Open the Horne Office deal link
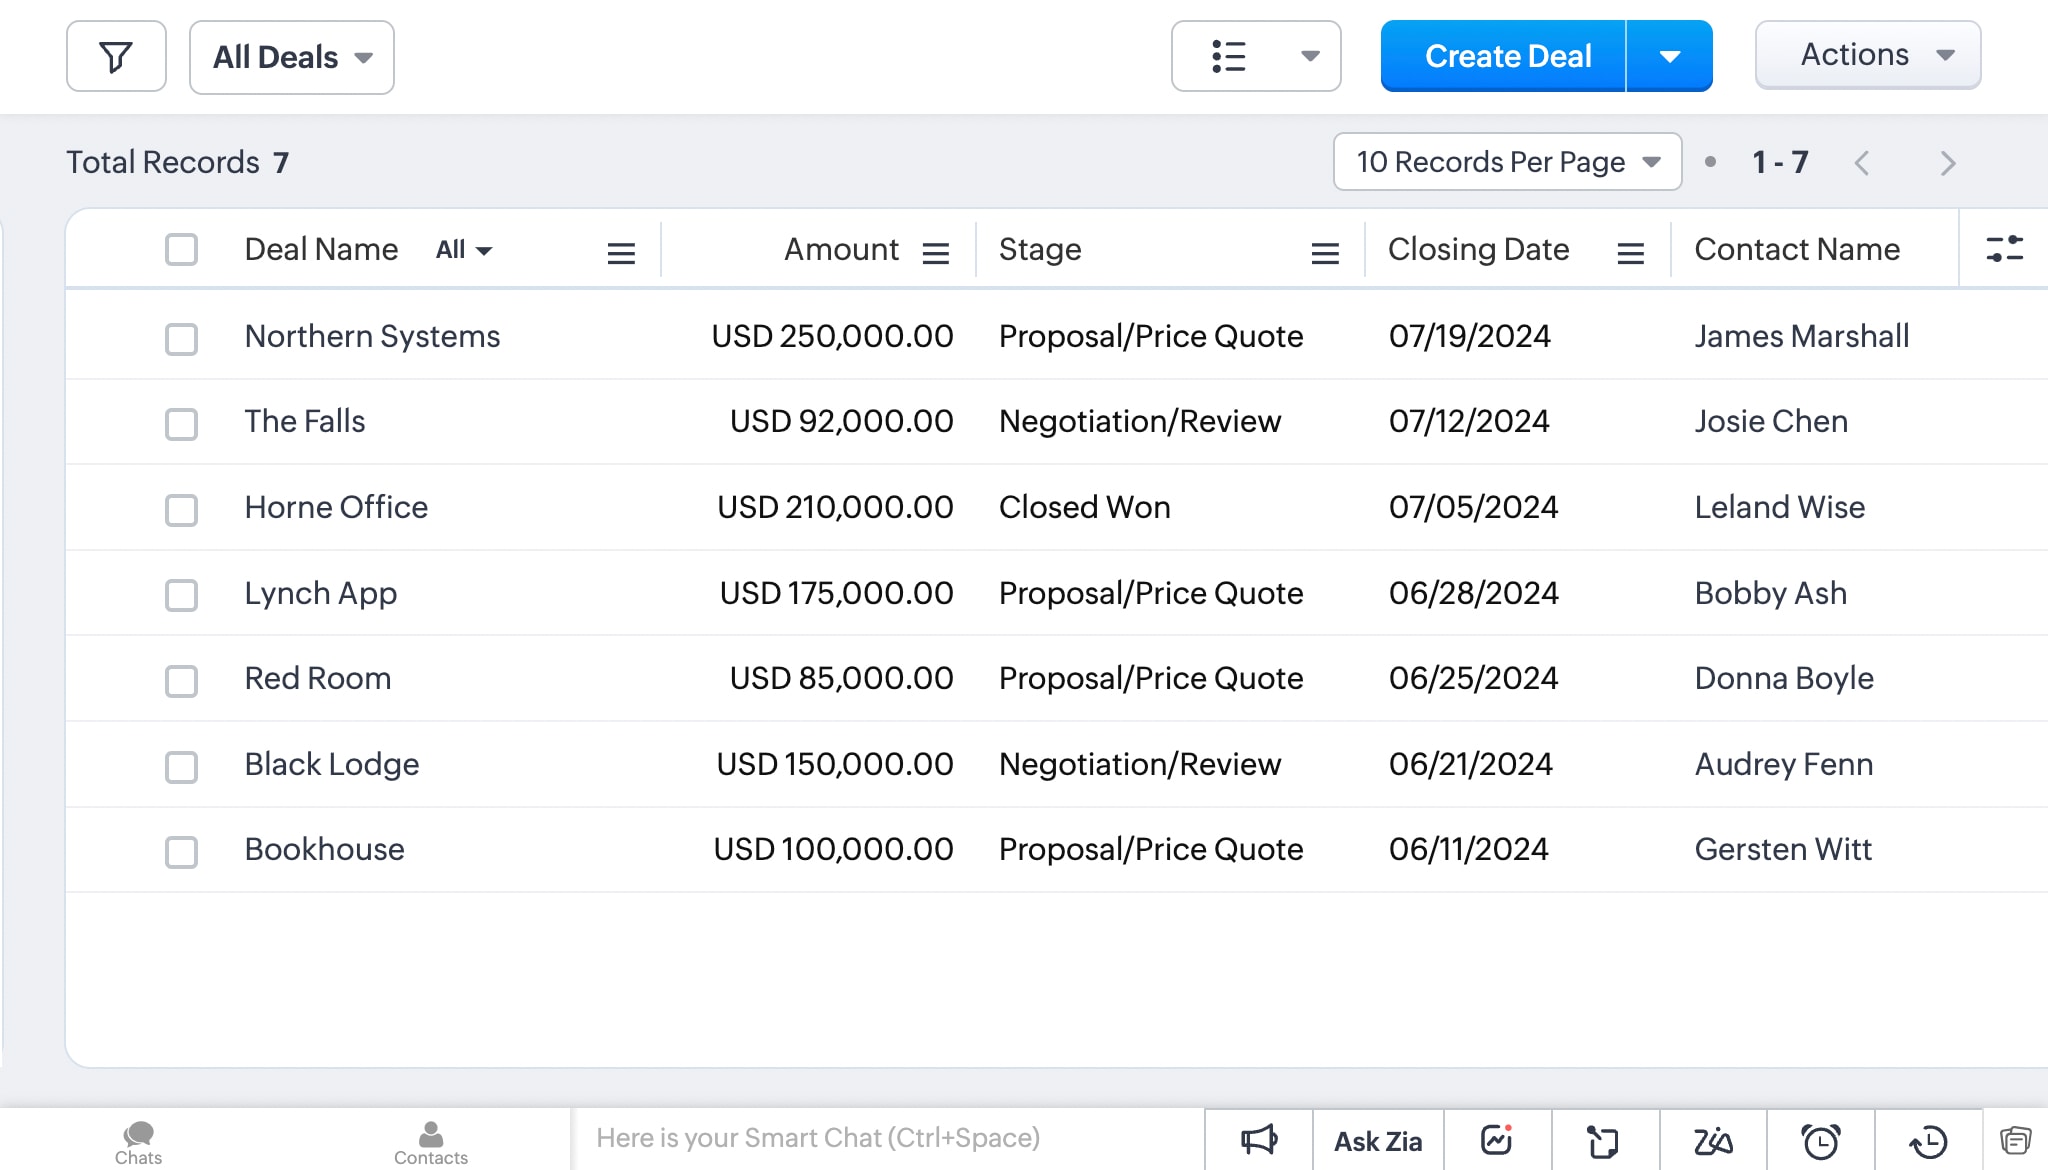Viewport: 2048px width, 1170px height. [x=335, y=507]
